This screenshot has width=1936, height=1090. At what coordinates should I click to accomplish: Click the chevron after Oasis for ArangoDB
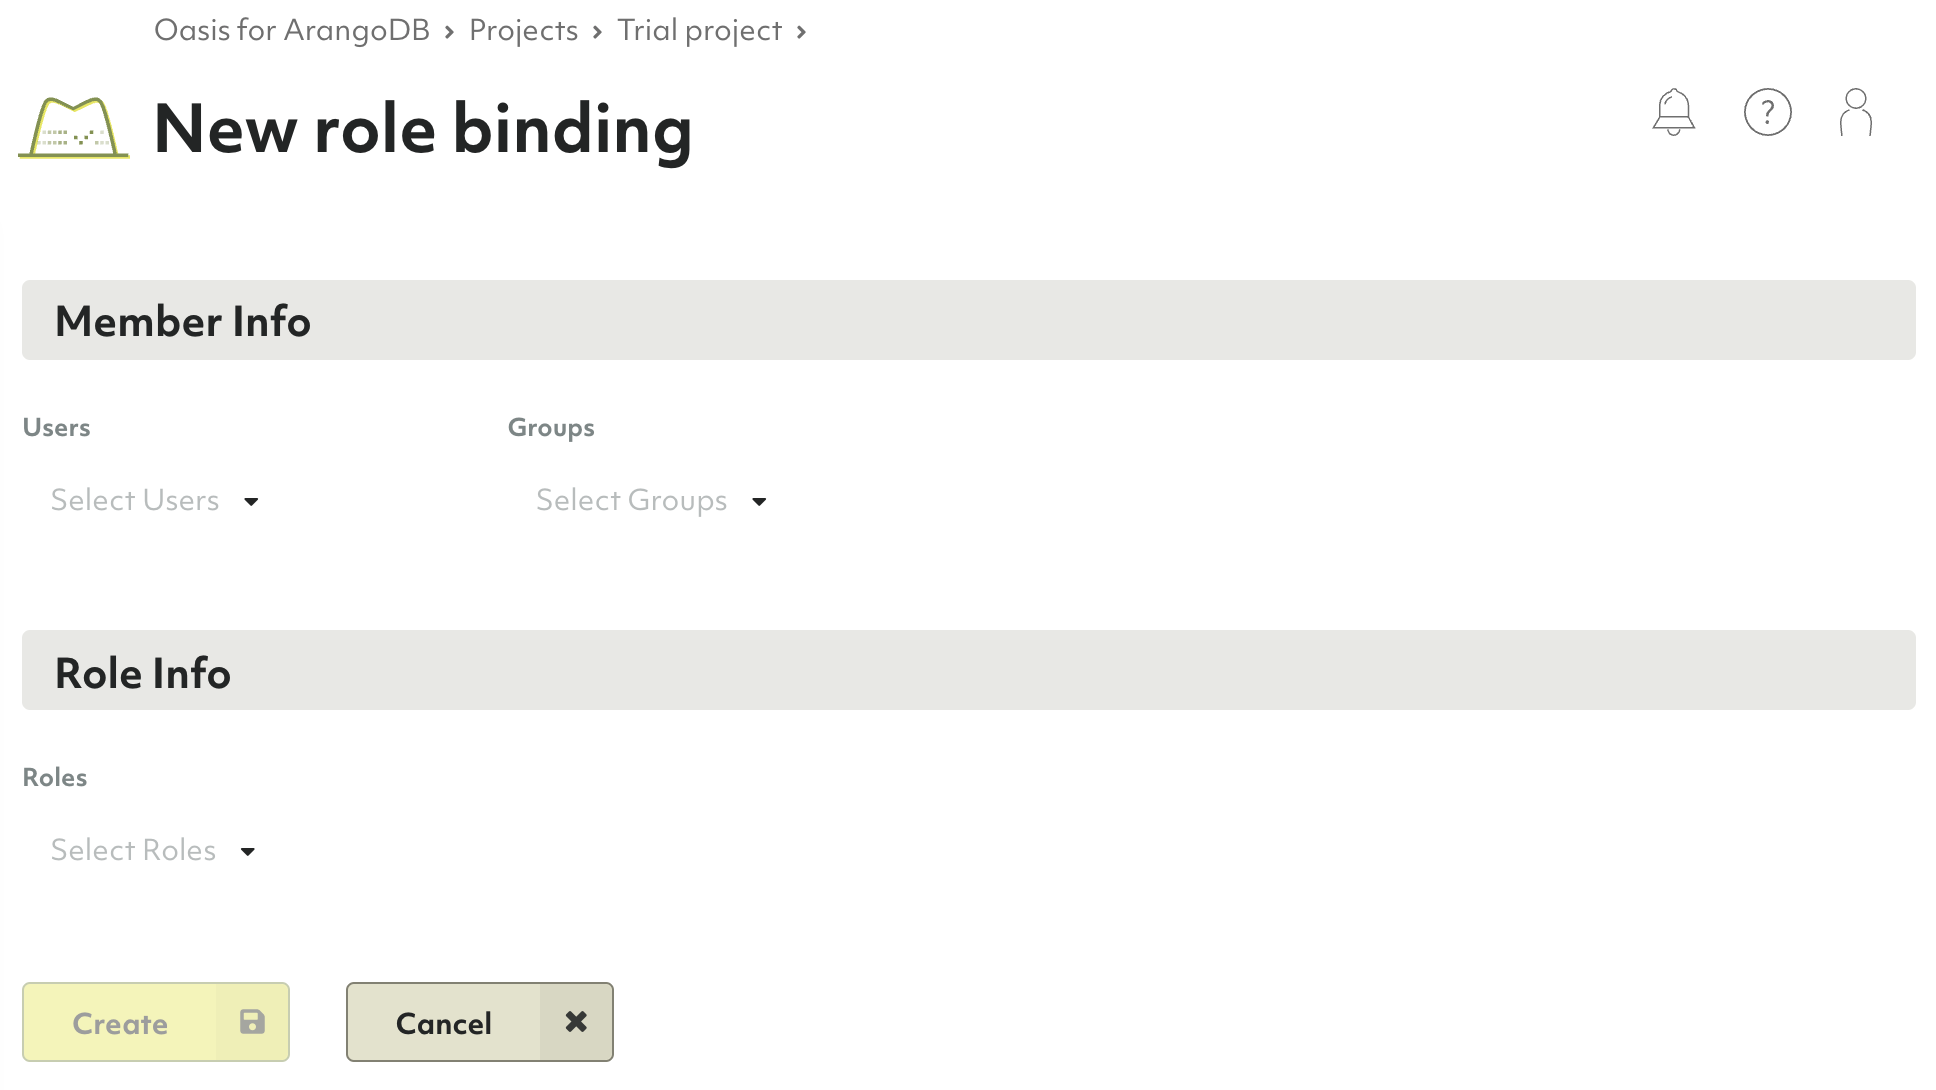449,32
